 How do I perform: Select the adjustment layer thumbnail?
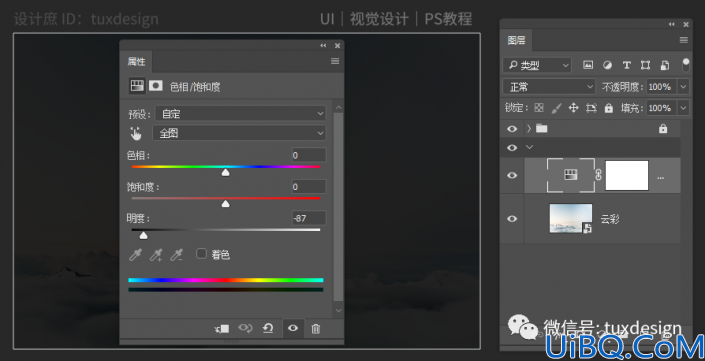click(571, 175)
